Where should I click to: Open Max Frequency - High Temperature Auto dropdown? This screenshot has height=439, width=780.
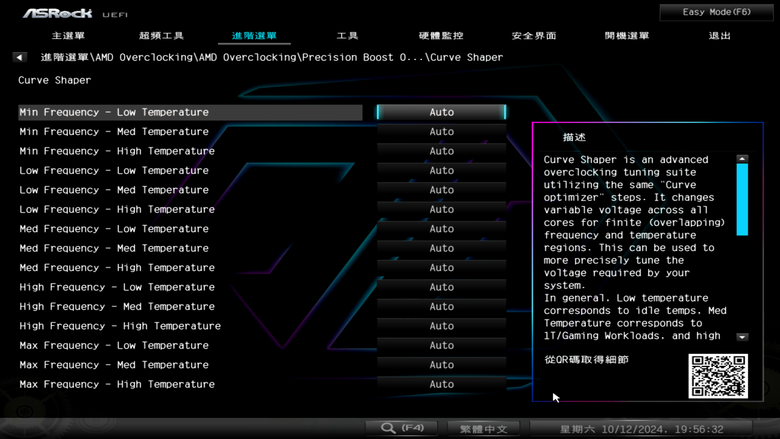pyautogui.click(x=442, y=384)
